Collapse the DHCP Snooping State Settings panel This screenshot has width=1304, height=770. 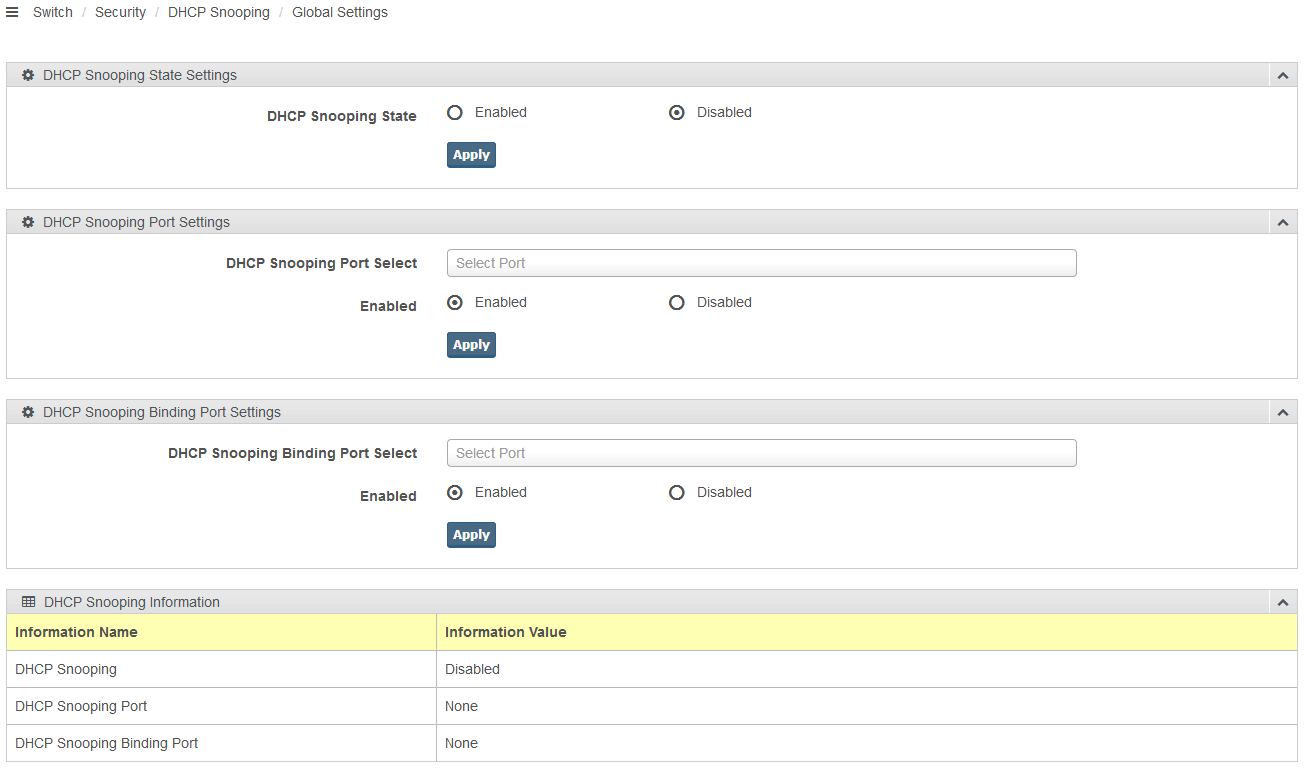click(x=1282, y=76)
